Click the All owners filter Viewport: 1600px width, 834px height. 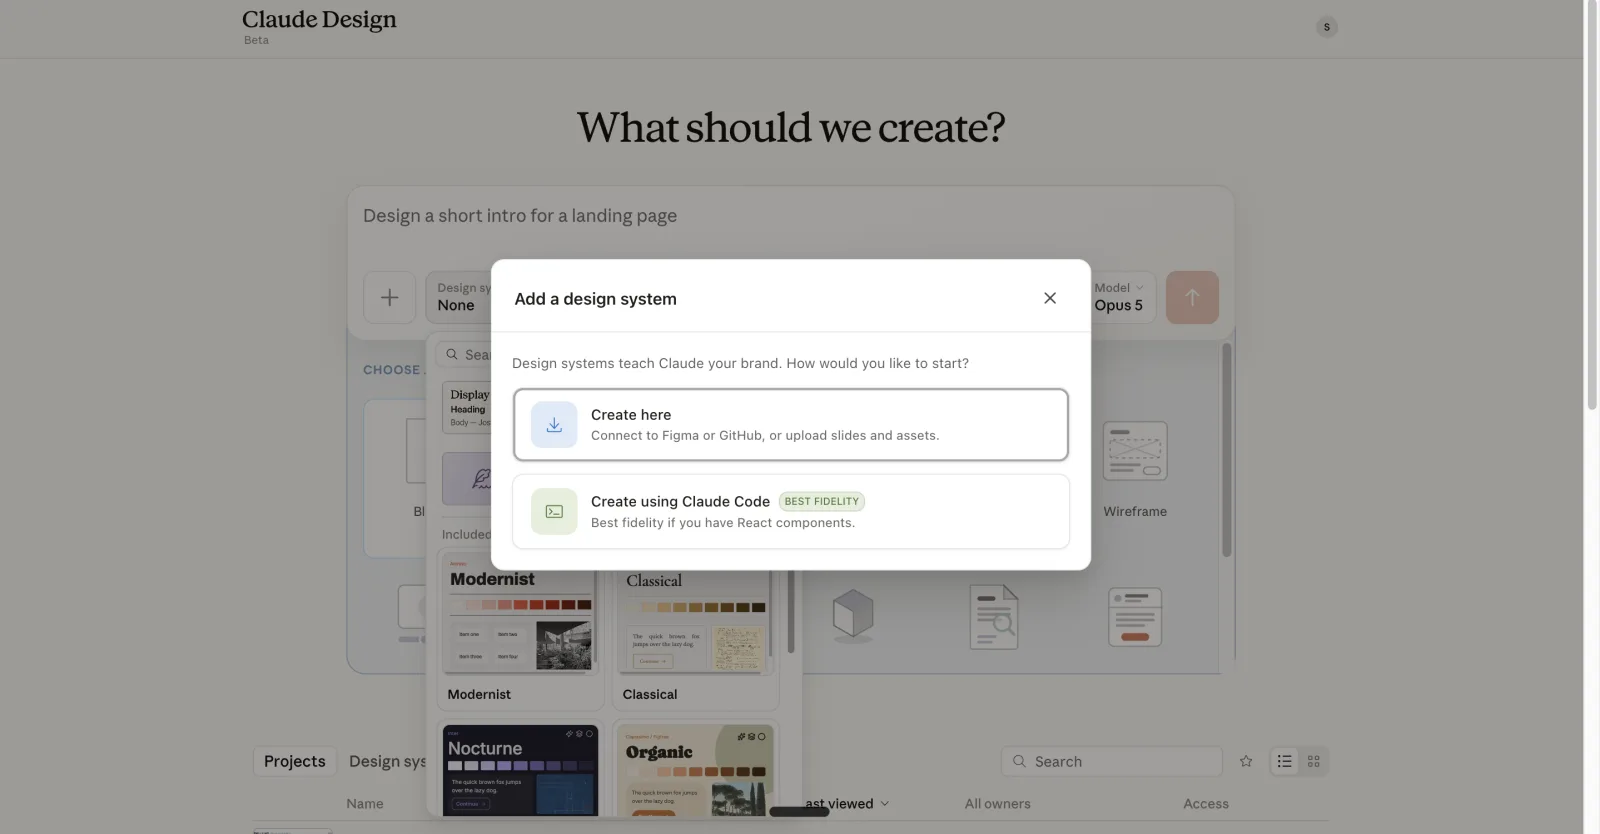(x=997, y=803)
